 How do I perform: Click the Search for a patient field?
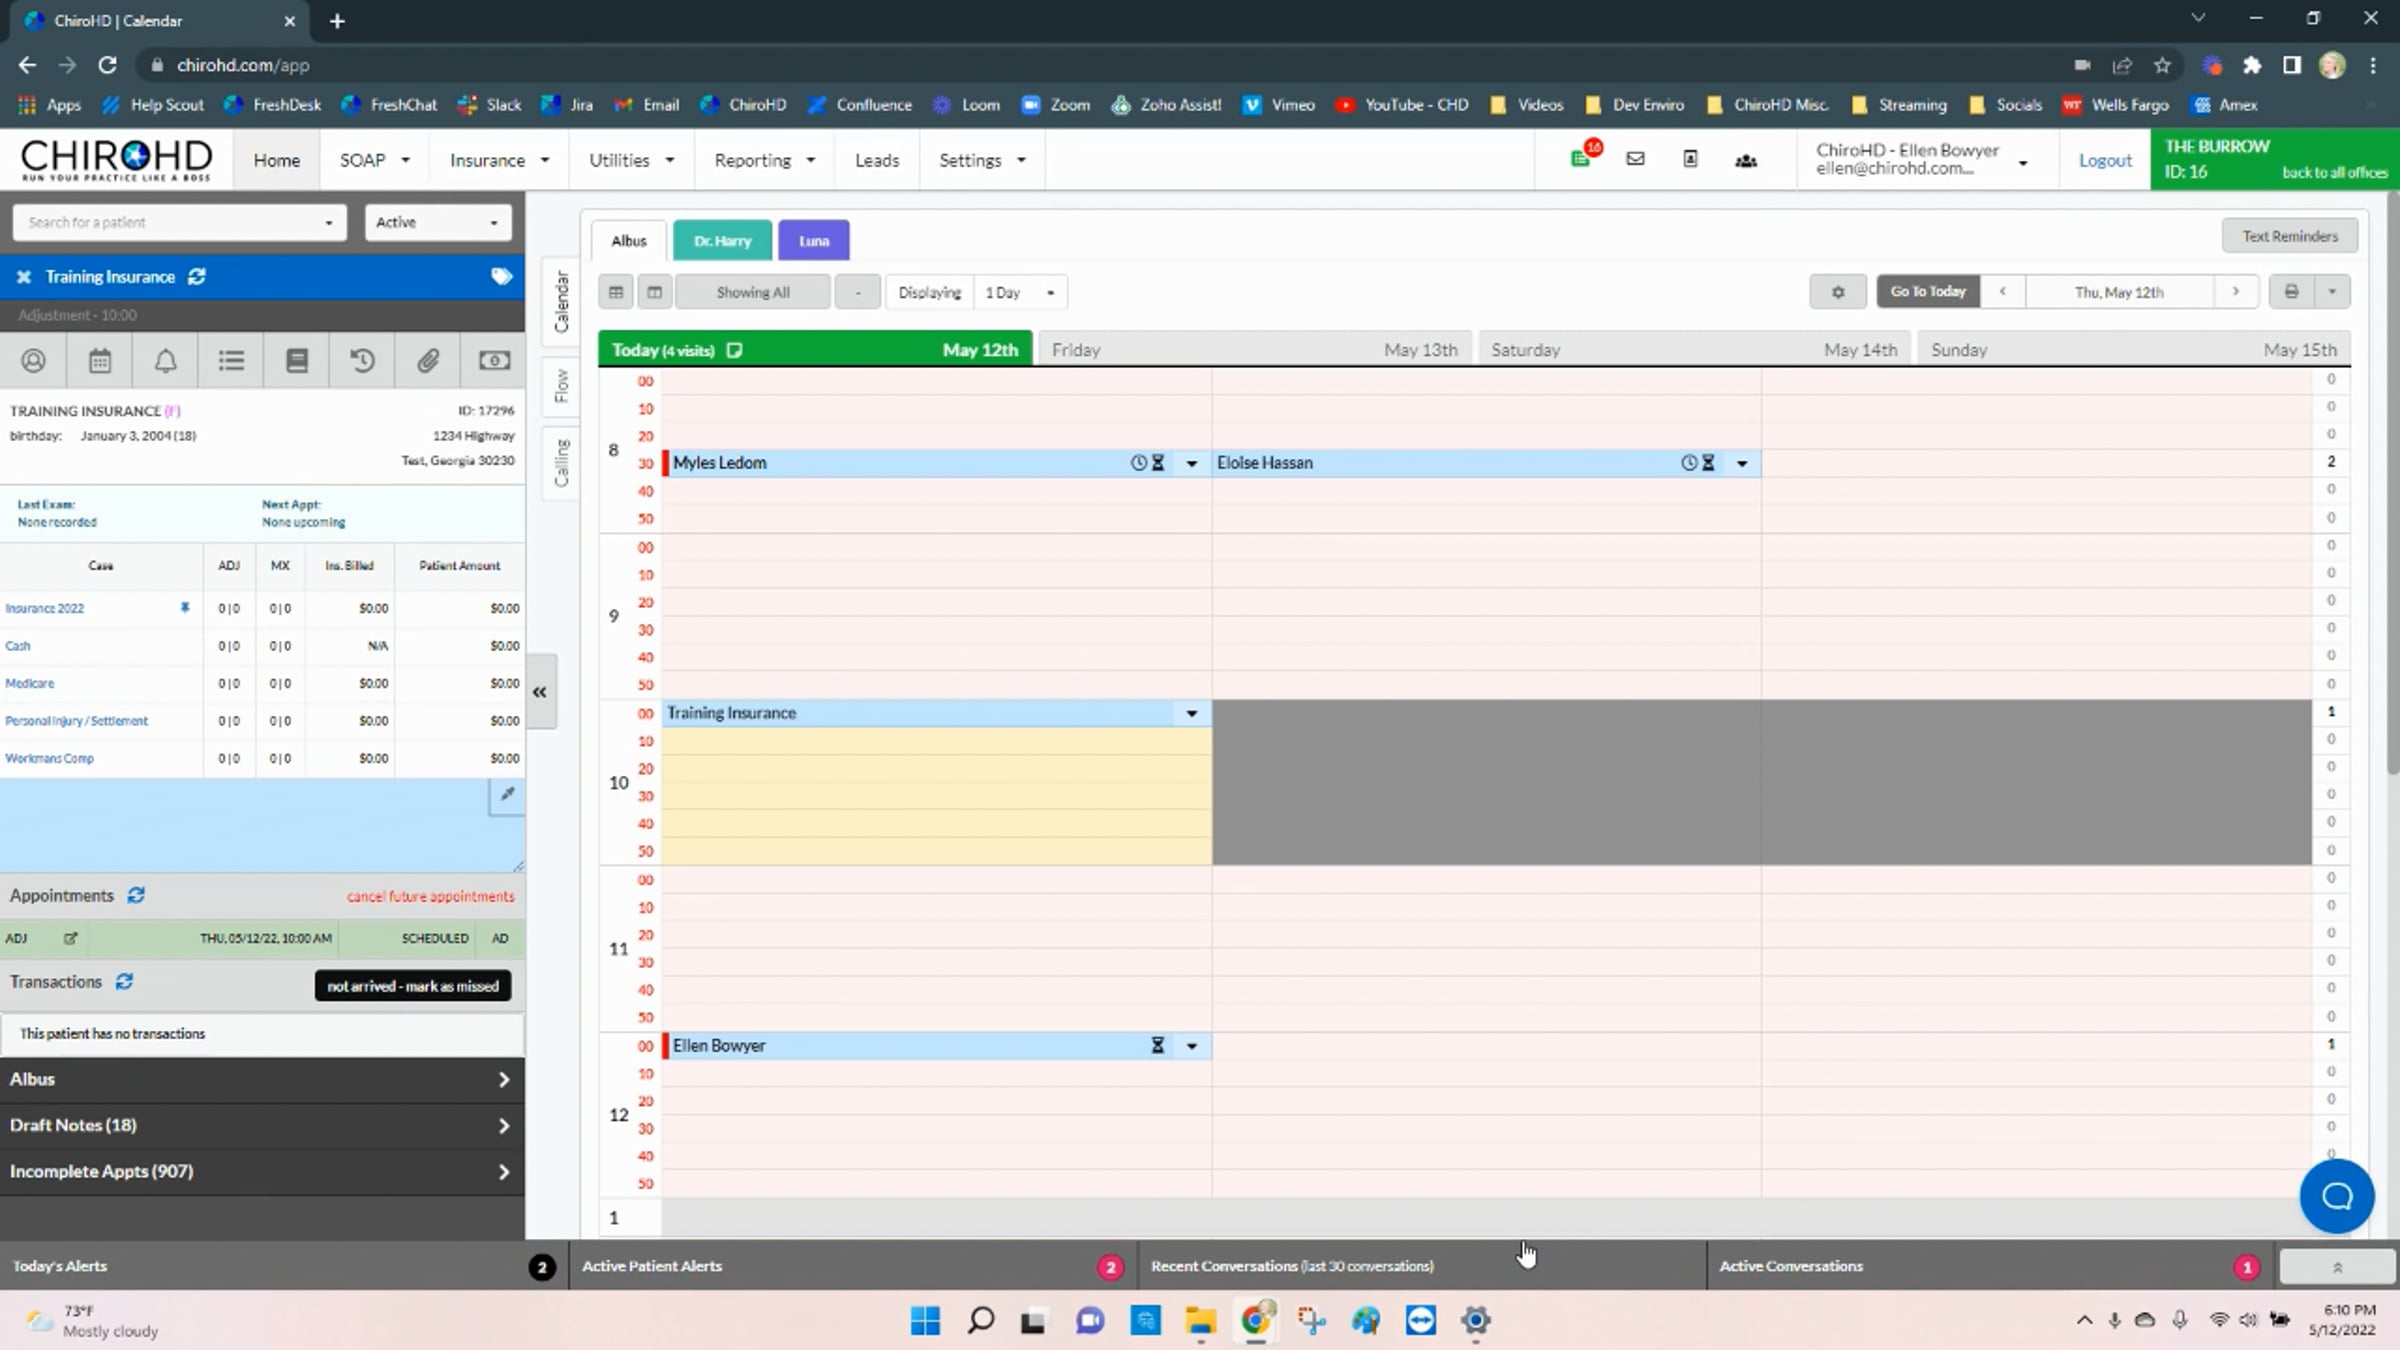click(x=180, y=222)
